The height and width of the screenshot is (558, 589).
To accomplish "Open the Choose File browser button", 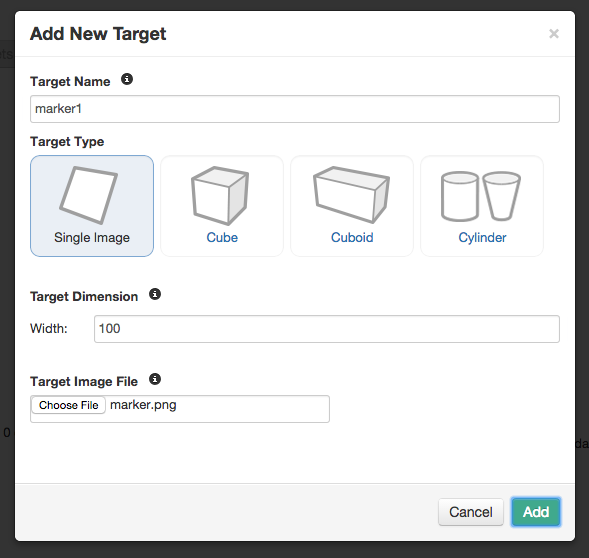I will [68, 405].
